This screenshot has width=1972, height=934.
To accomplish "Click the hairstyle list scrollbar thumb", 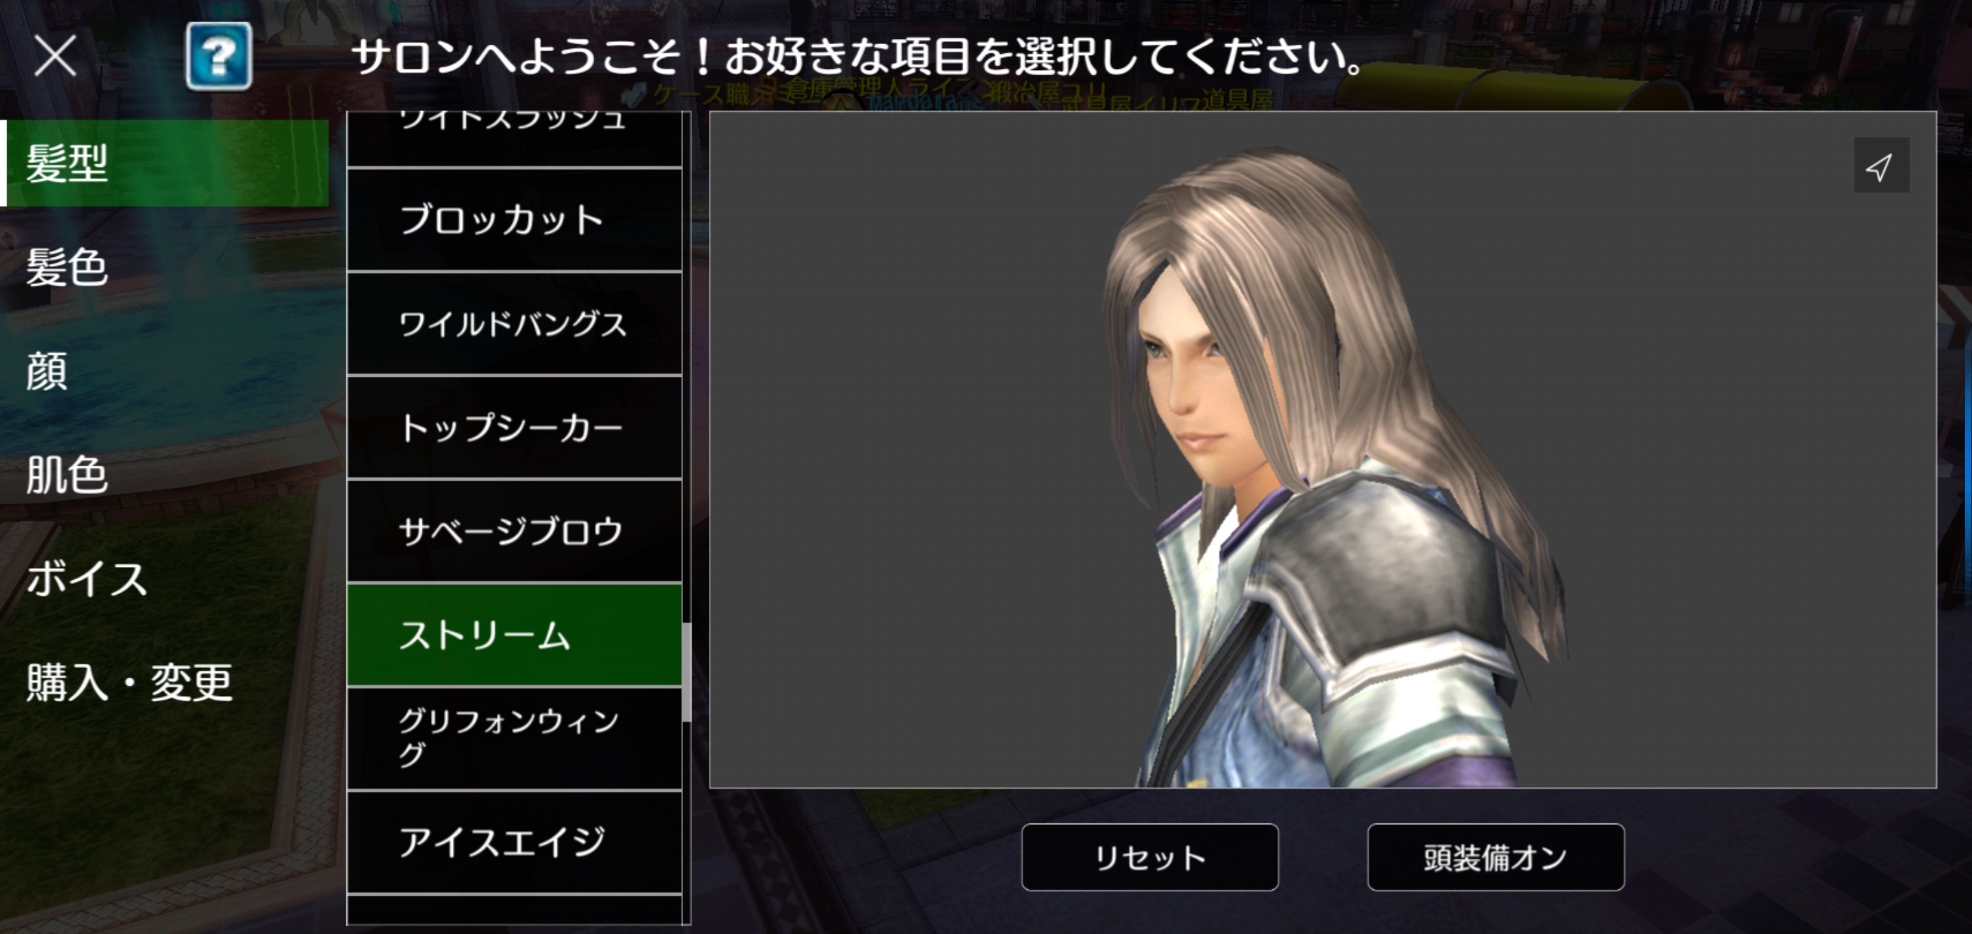I will click(686, 672).
